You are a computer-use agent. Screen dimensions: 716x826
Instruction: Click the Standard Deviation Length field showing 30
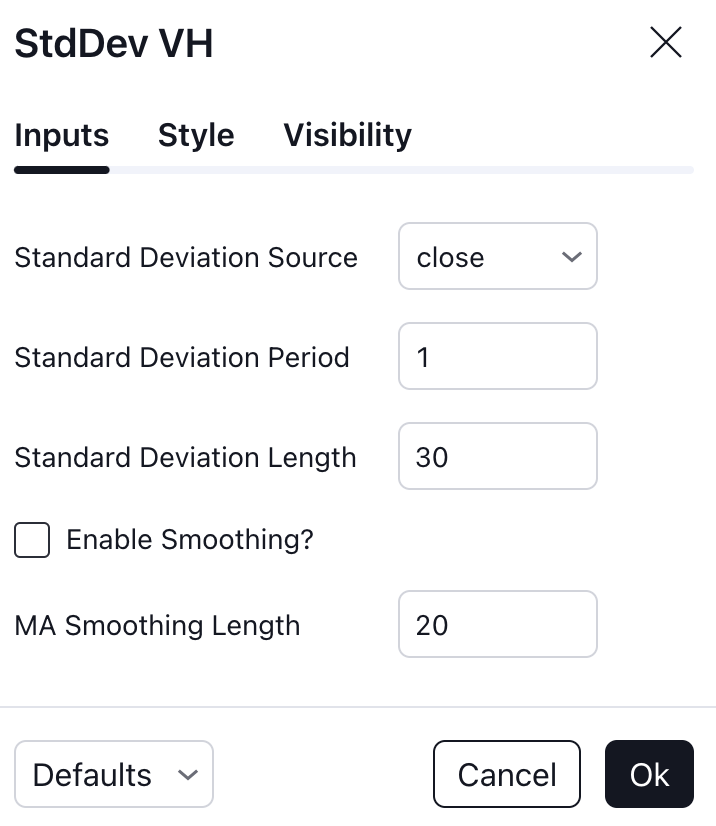pyautogui.click(x=498, y=456)
